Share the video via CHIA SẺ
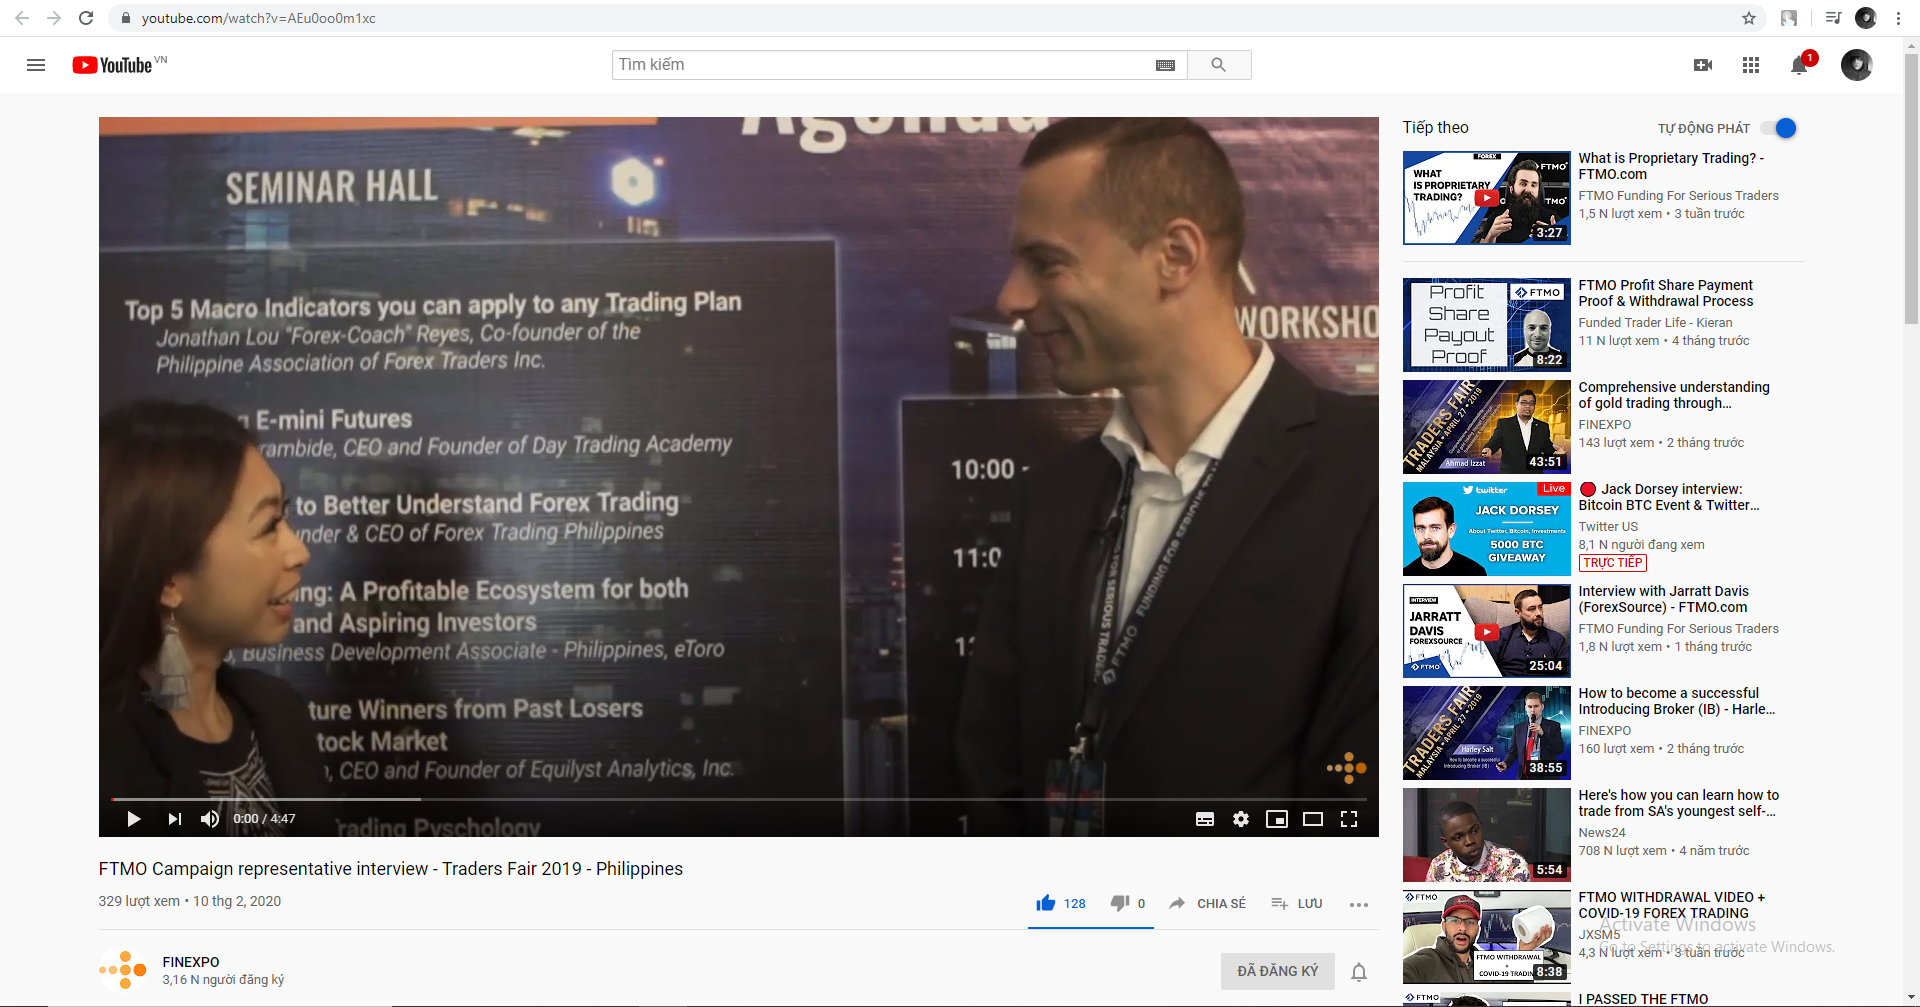1920x1007 pixels. [1207, 903]
